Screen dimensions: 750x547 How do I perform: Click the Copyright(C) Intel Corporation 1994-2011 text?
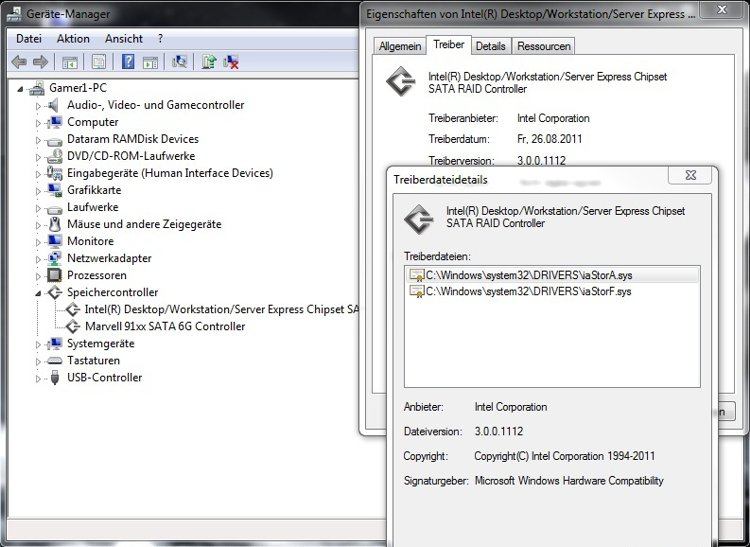click(x=564, y=456)
